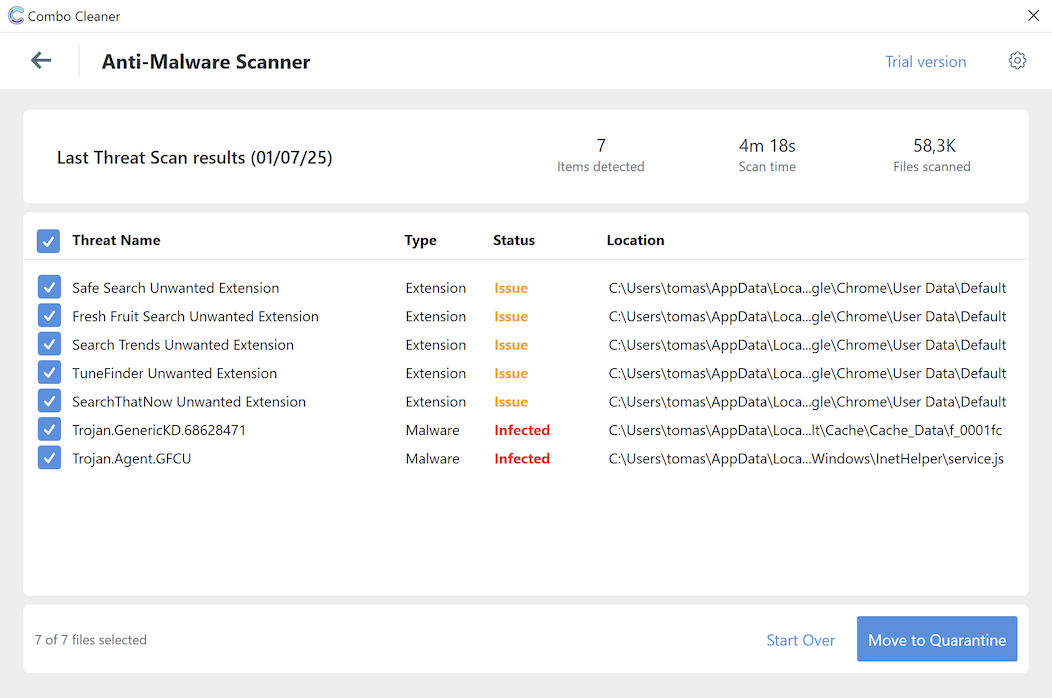The height and width of the screenshot is (698, 1052).
Task: Go back with the left arrow icon
Action: tap(41, 60)
